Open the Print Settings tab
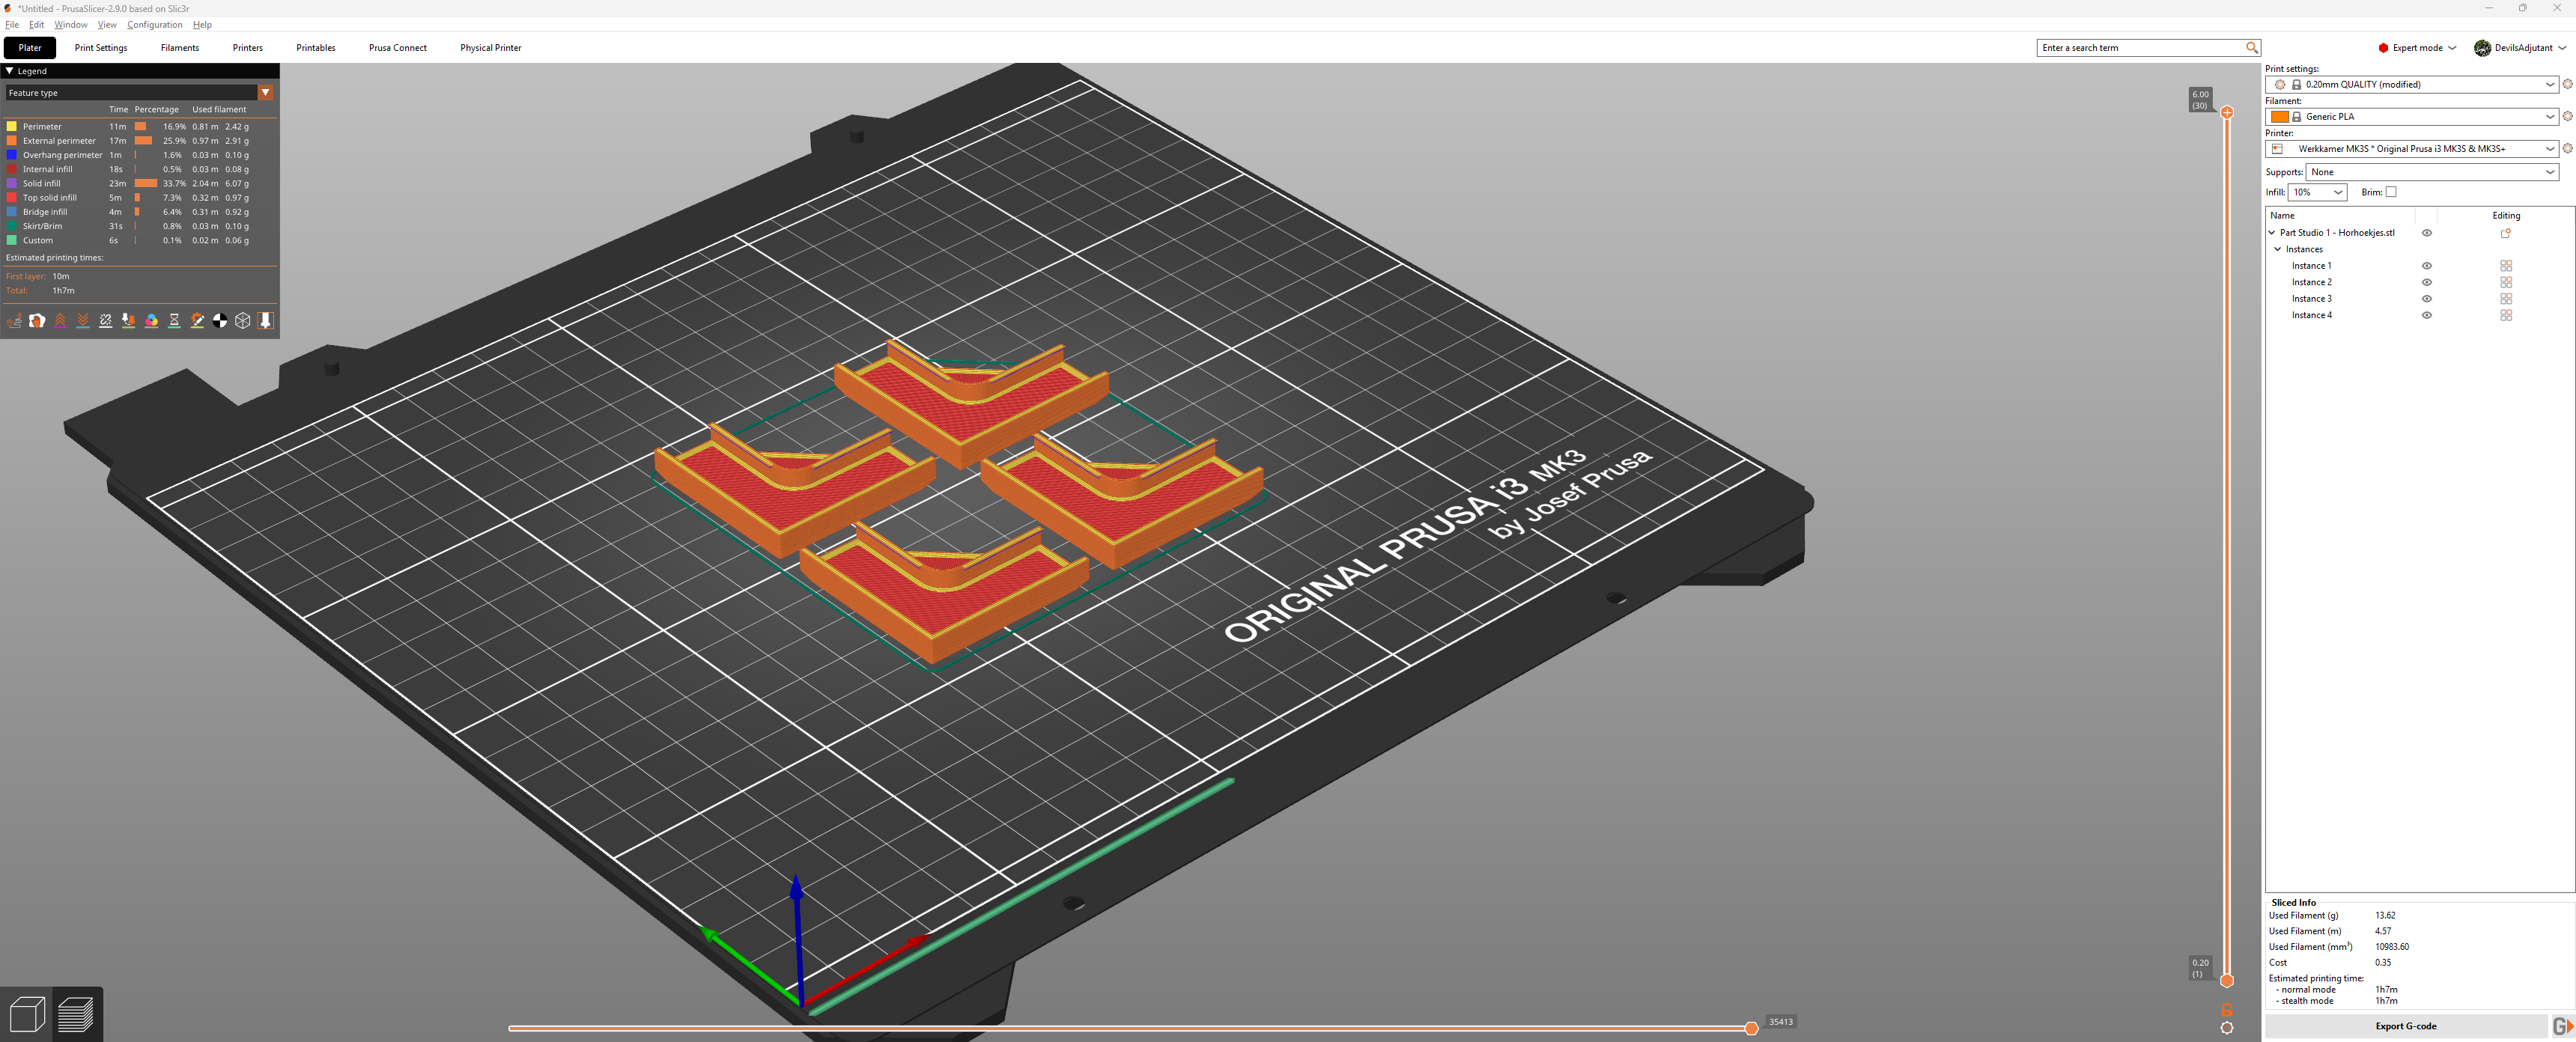The height and width of the screenshot is (1042, 2576). [x=101, y=48]
